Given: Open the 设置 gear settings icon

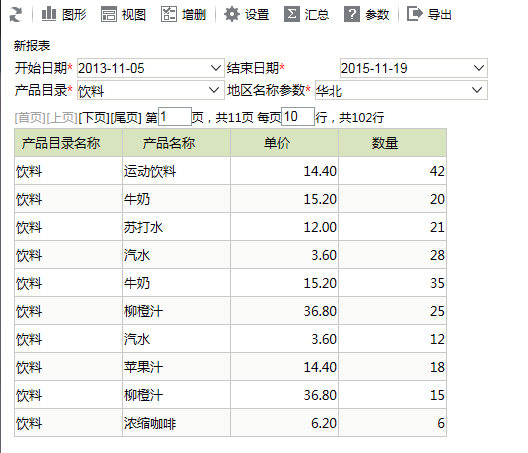Looking at the screenshot, I should tap(232, 14).
